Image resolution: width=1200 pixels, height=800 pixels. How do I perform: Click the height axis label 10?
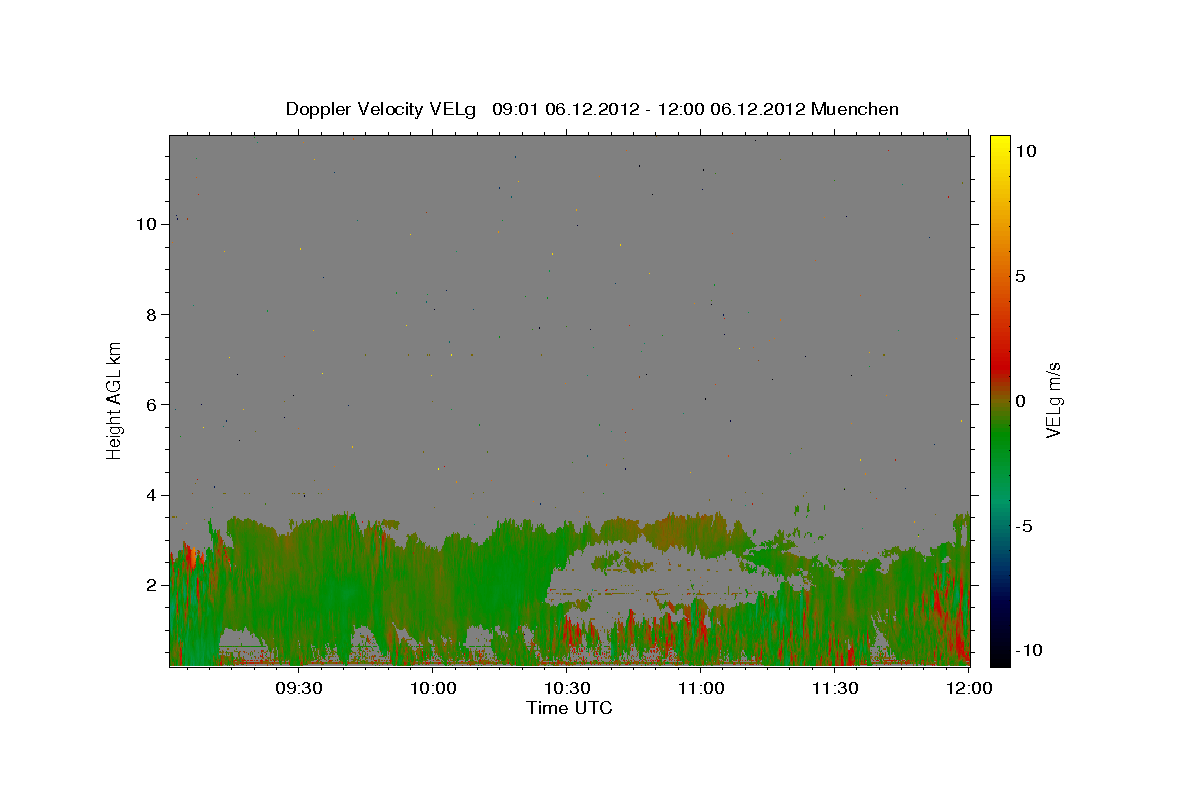pyautogui.click(x=147, y=224)
